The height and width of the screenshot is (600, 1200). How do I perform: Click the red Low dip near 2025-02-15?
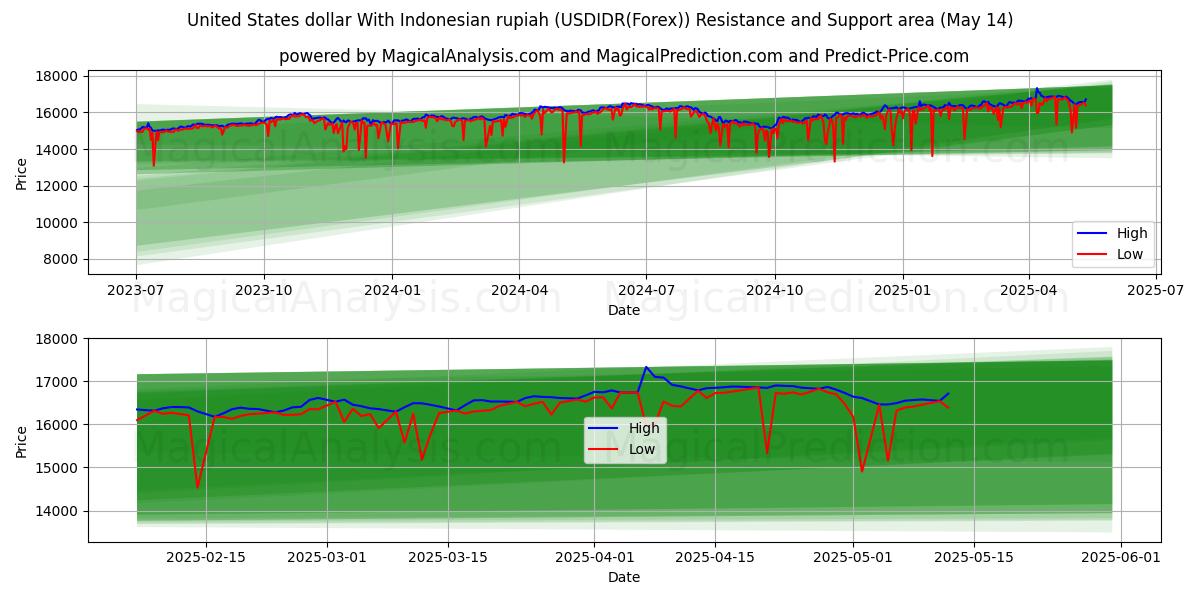pos(197,486)
